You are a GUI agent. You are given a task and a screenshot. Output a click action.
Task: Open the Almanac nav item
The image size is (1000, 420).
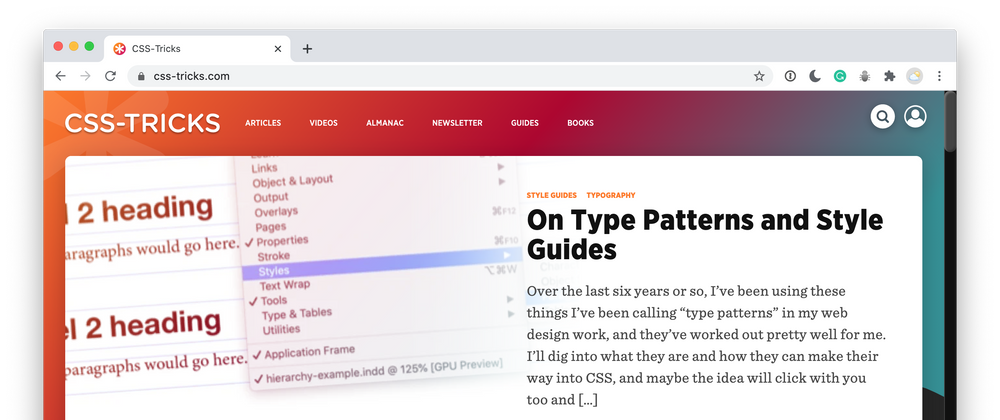click(x=385, y=123)
